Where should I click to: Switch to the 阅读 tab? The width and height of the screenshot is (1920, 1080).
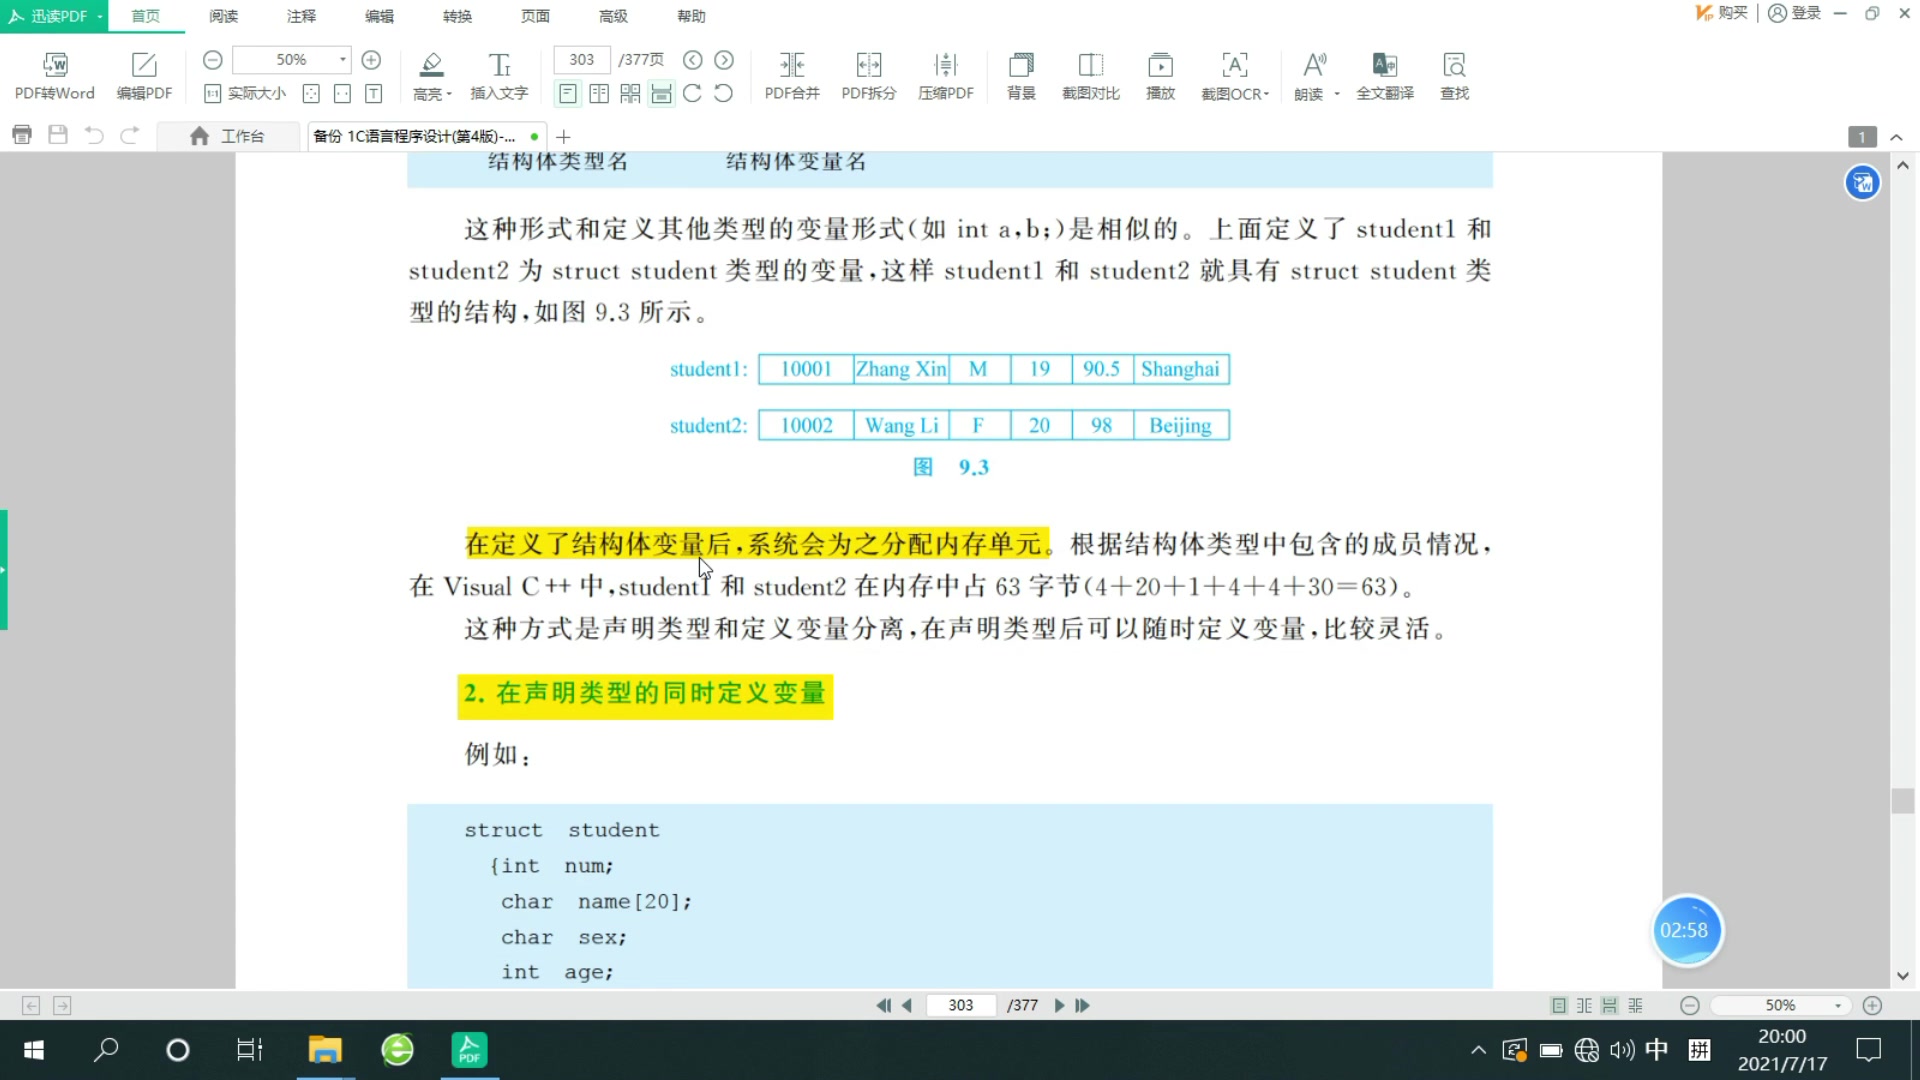point(224,16)
